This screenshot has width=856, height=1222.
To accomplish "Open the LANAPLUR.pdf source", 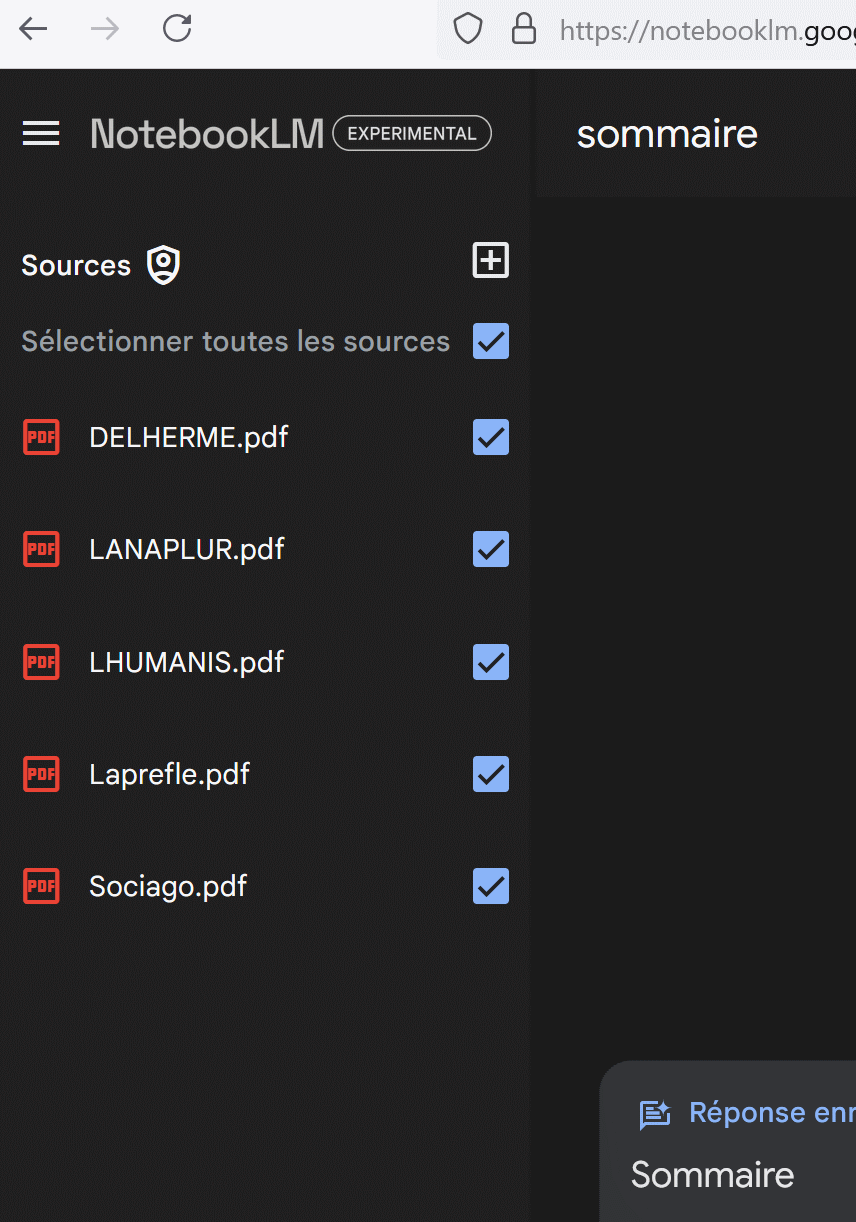I will click(x=187, y=549).
